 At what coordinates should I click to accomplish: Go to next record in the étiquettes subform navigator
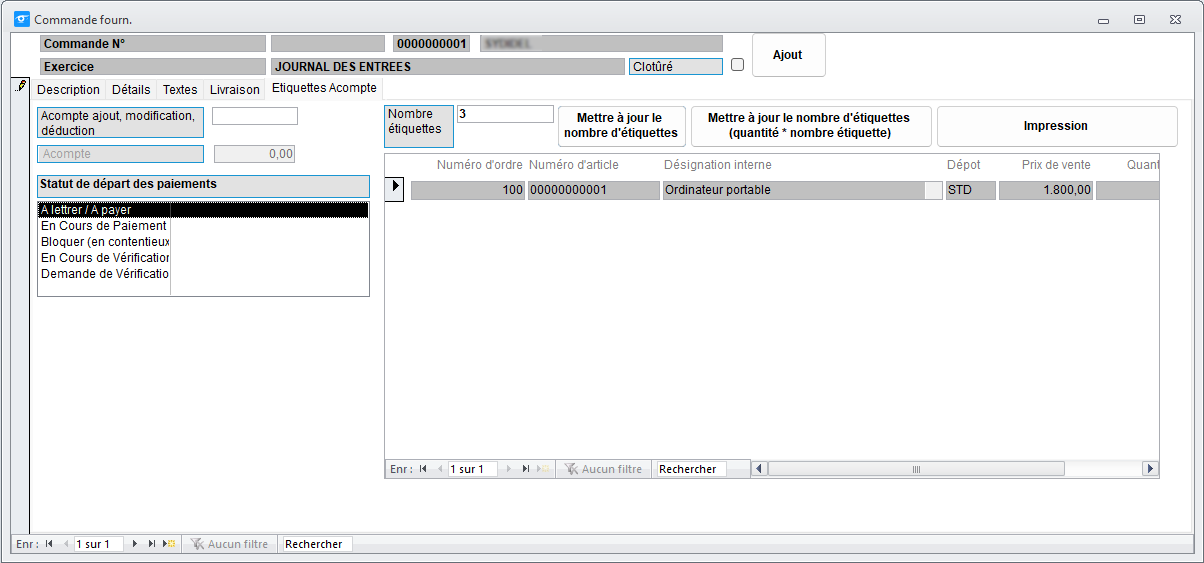[509, 469]
